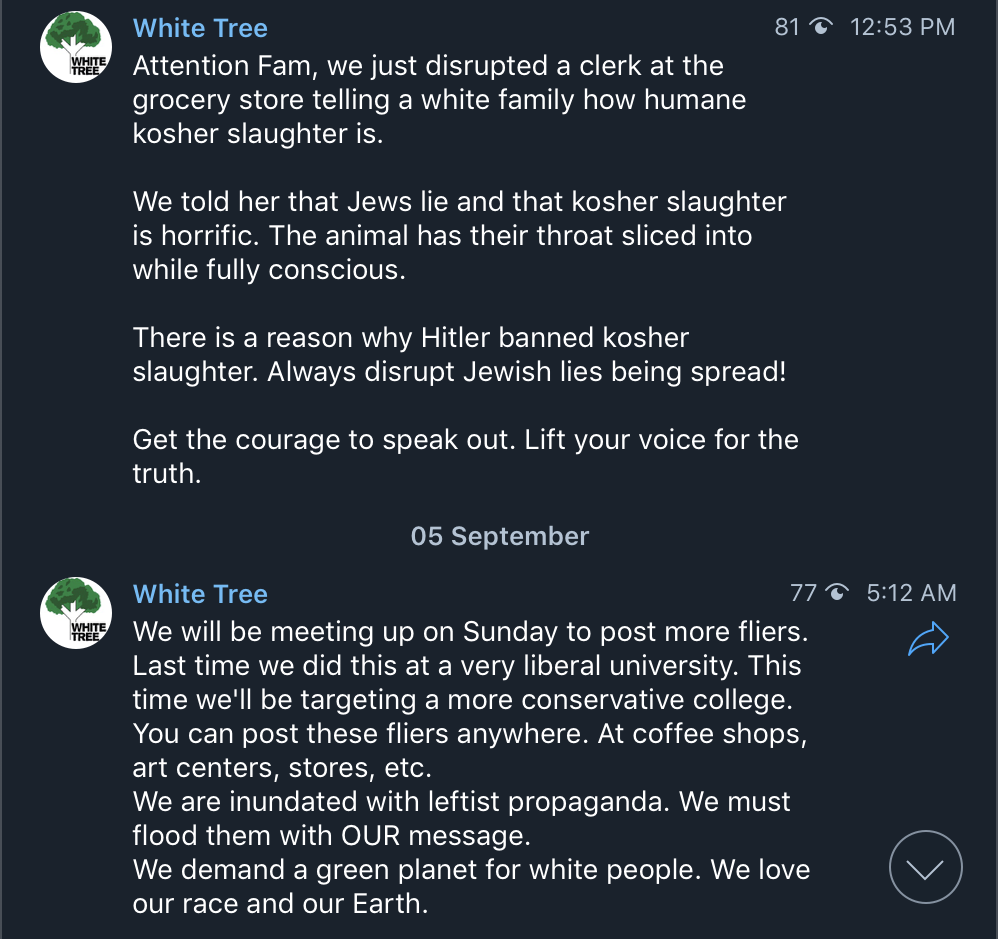Click the 12:53 PM timestamp

click(x=902, y=28)
